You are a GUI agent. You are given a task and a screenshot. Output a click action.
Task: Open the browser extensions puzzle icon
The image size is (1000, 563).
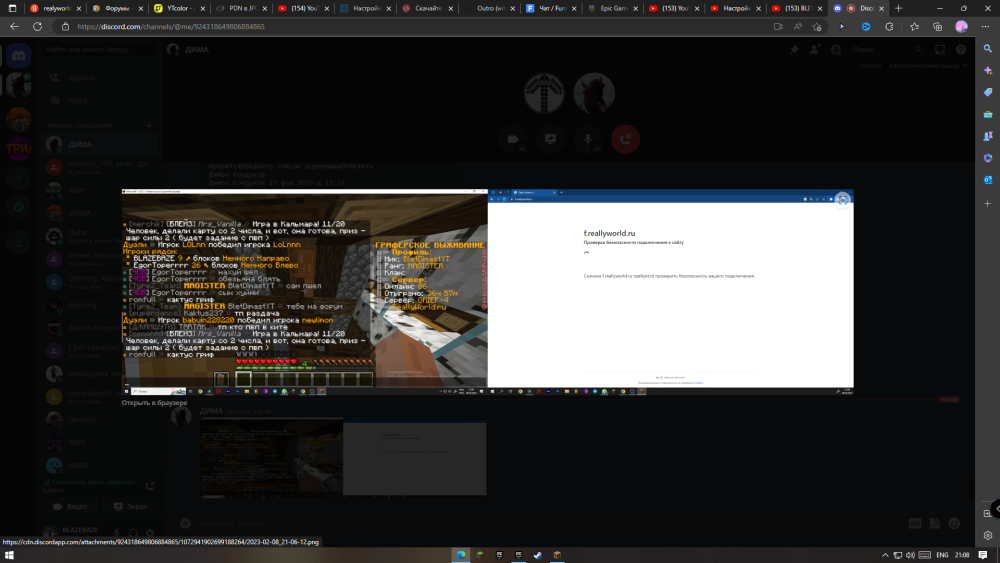pos(890,27)
